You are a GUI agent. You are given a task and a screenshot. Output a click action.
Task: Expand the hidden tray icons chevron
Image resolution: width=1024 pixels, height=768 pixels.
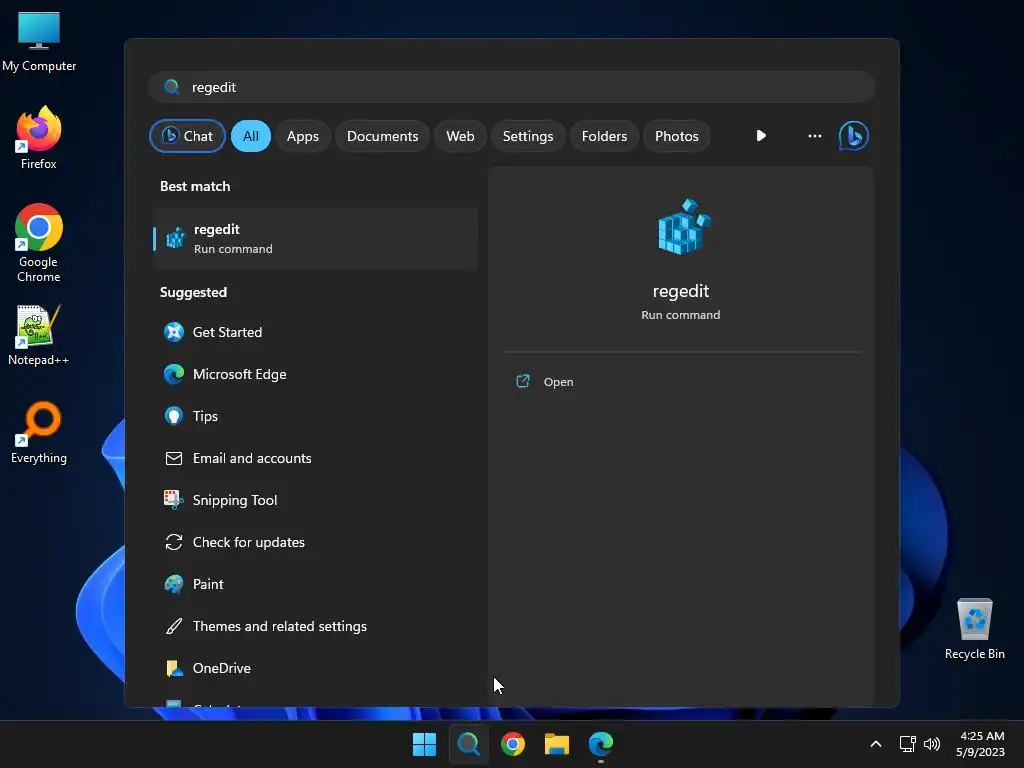coord(876,744)
